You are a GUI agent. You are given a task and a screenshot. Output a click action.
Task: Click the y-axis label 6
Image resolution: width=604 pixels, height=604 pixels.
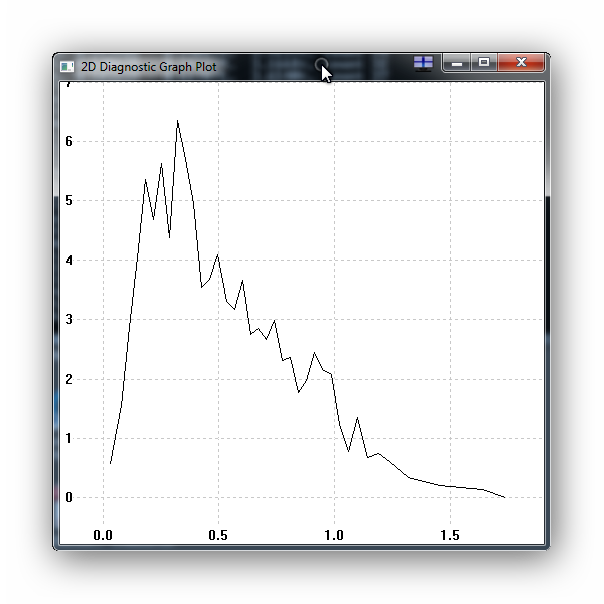(69, 141)
